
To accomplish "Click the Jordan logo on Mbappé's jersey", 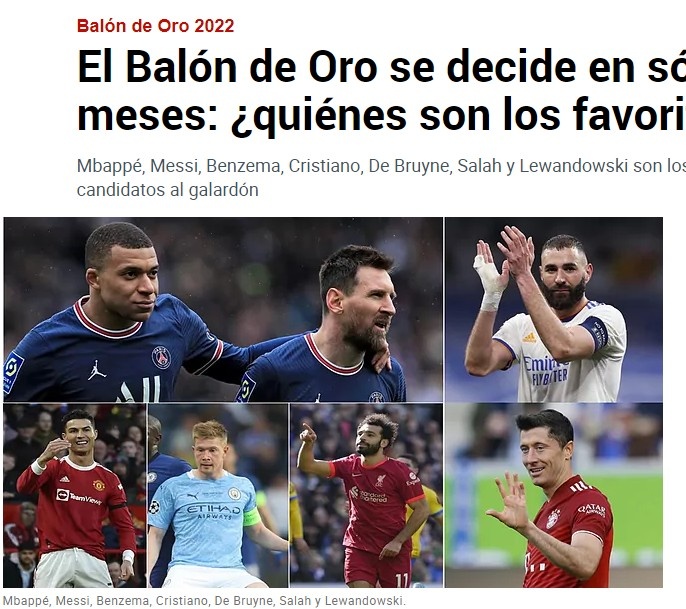I will [x=97, y=370].
